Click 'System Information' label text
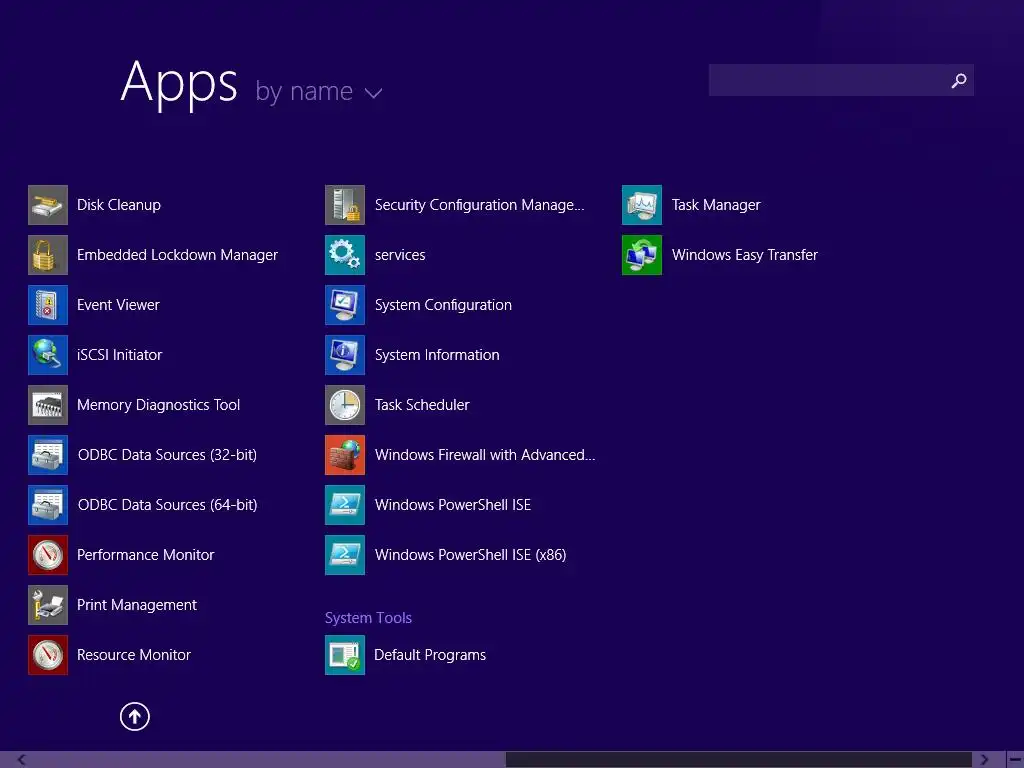This screenshot has width=1024, height=768. [x=437, y=355]
